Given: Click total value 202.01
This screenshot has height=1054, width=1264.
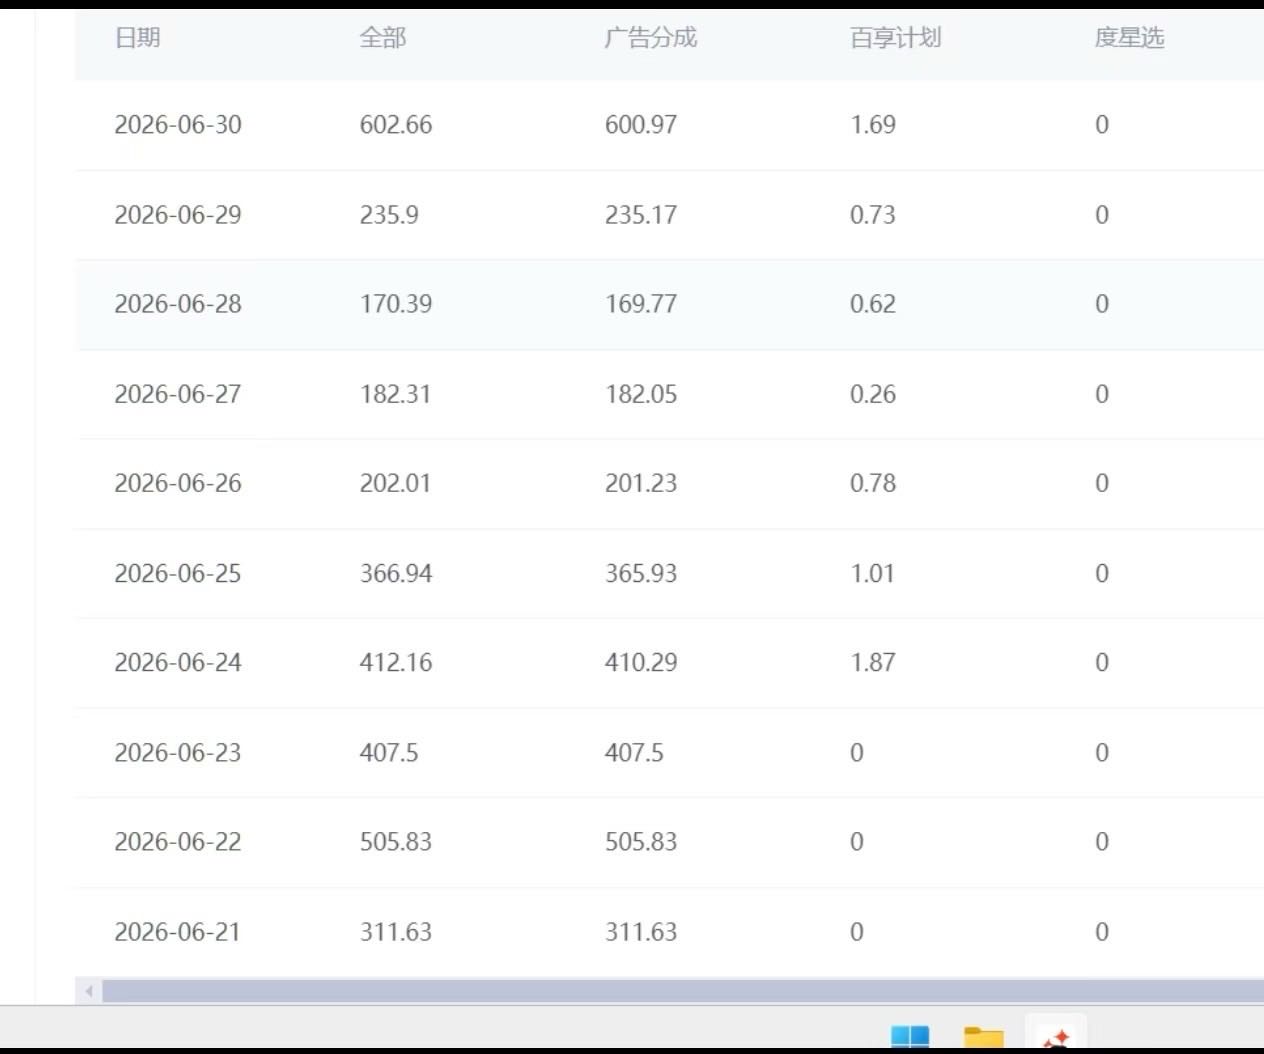Looking at the screenshot, I should (x=396, y=483).
